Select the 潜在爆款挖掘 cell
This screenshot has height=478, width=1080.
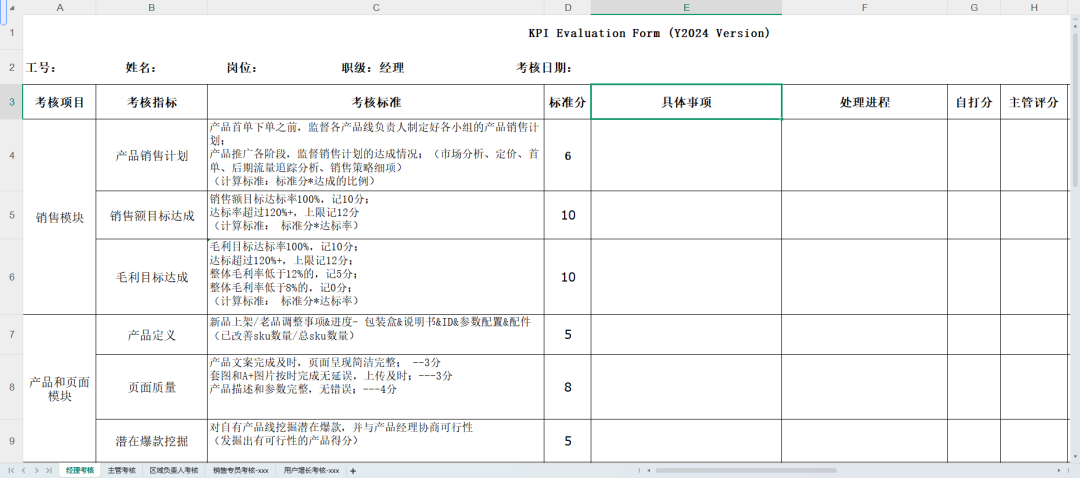[152, 441]
